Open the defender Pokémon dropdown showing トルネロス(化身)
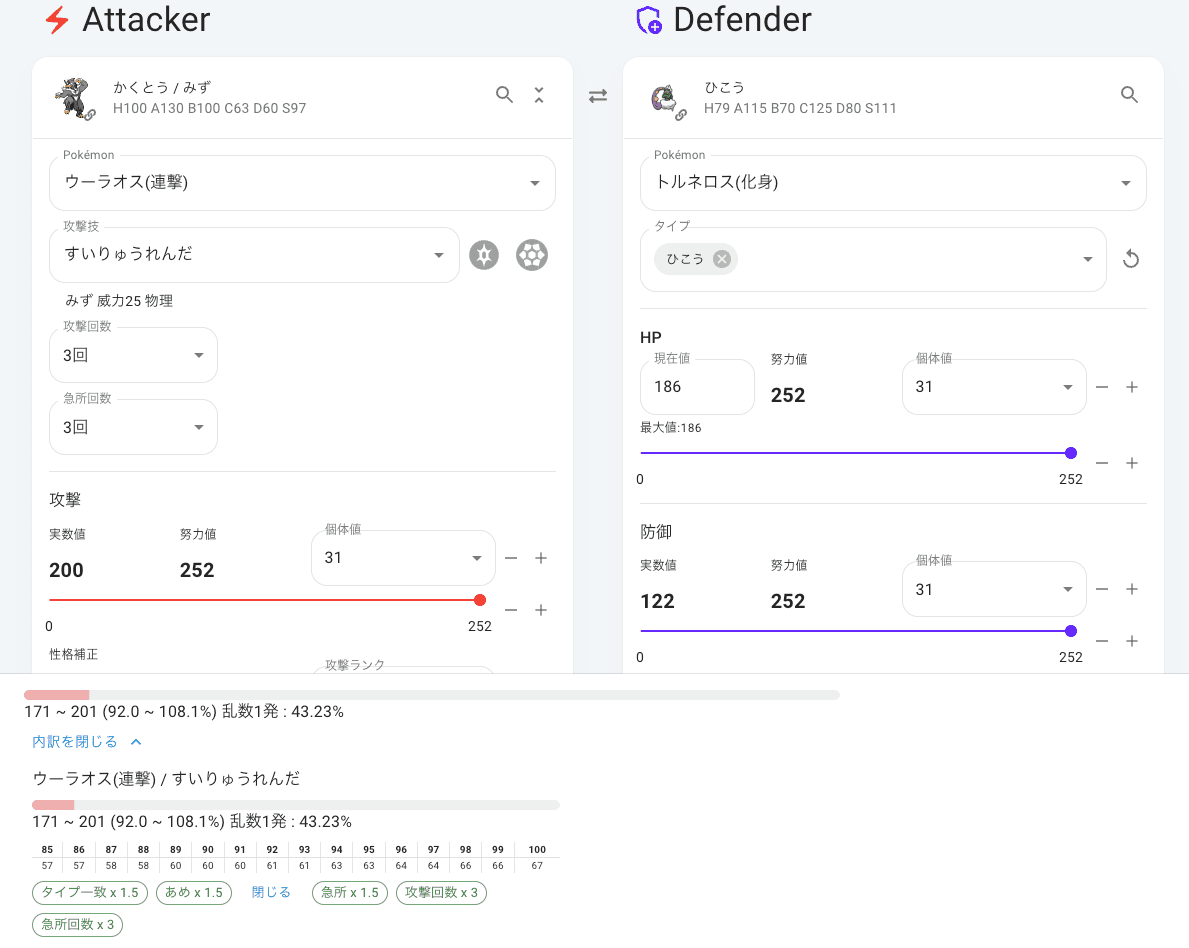 pyautogui.click(x=893, y=183)
